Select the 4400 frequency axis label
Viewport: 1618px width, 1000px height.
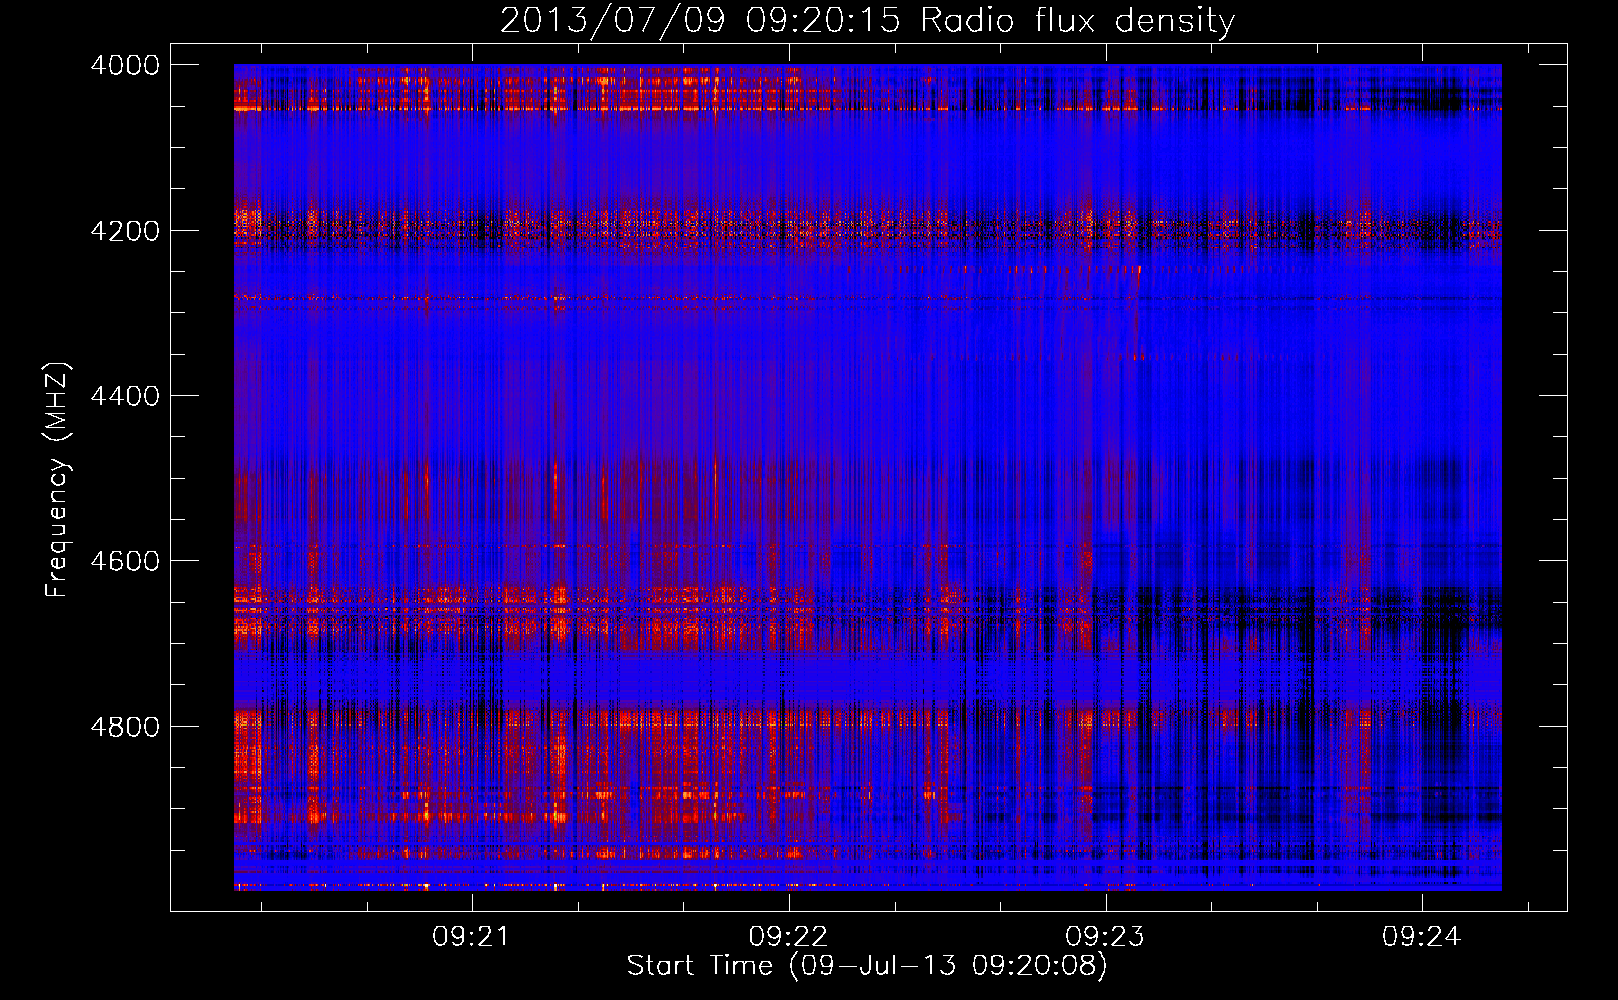point(125,396)
